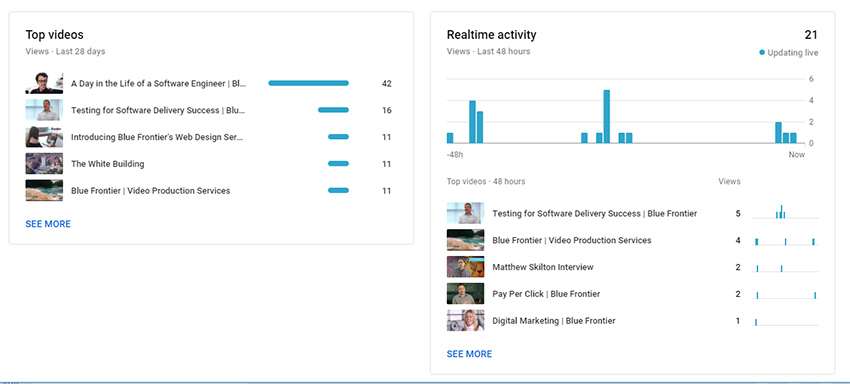
Task: Click thumbnail of A Day in the Life video
Action: coord(44,84)
